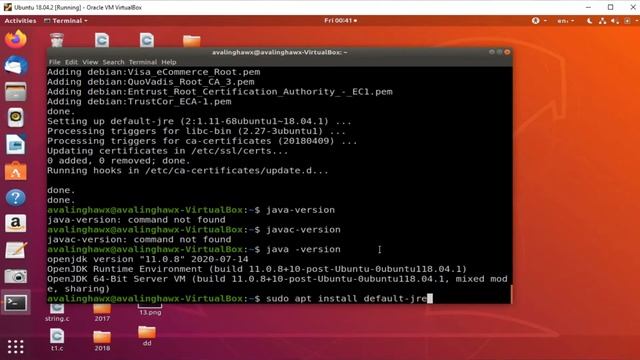The image size is (640, 360).
Task: Open the Help dock icon
Action: pyautogui.click(x=16, y=198)
